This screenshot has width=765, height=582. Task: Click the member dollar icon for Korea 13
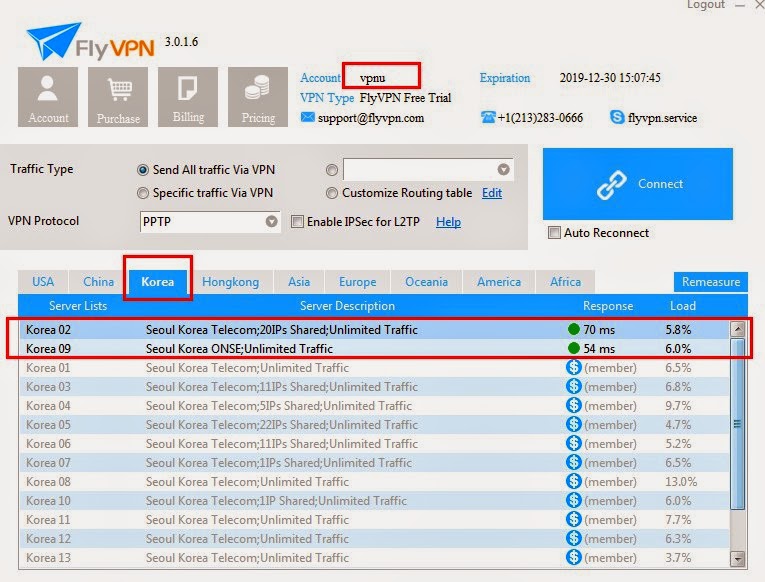[574, 557]
